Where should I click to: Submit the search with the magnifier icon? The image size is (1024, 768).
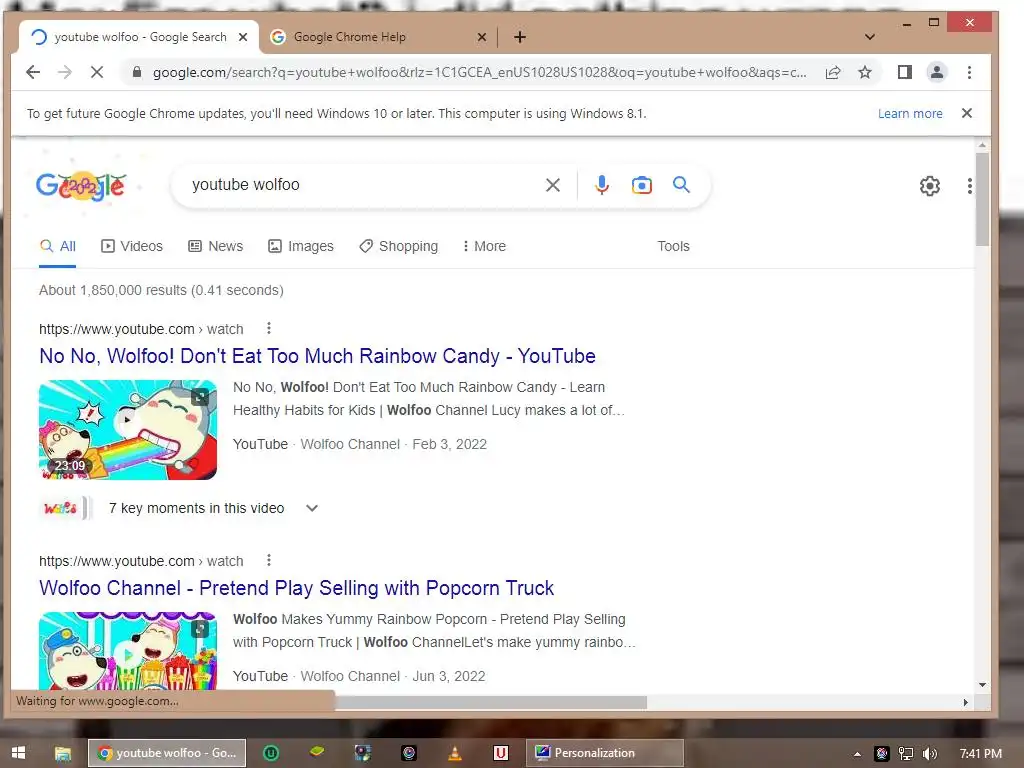pyautogui.click(x=681, y=185)
